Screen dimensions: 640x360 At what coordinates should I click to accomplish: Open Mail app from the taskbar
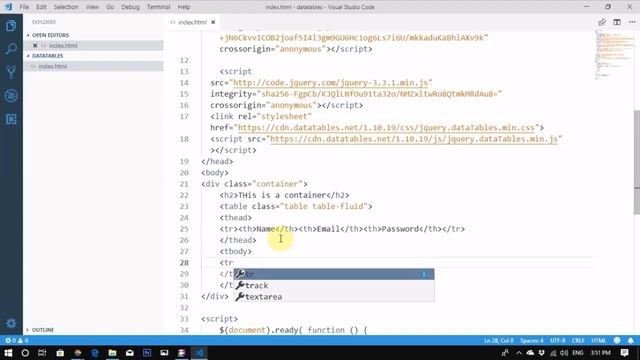click(x=130, y=353)
